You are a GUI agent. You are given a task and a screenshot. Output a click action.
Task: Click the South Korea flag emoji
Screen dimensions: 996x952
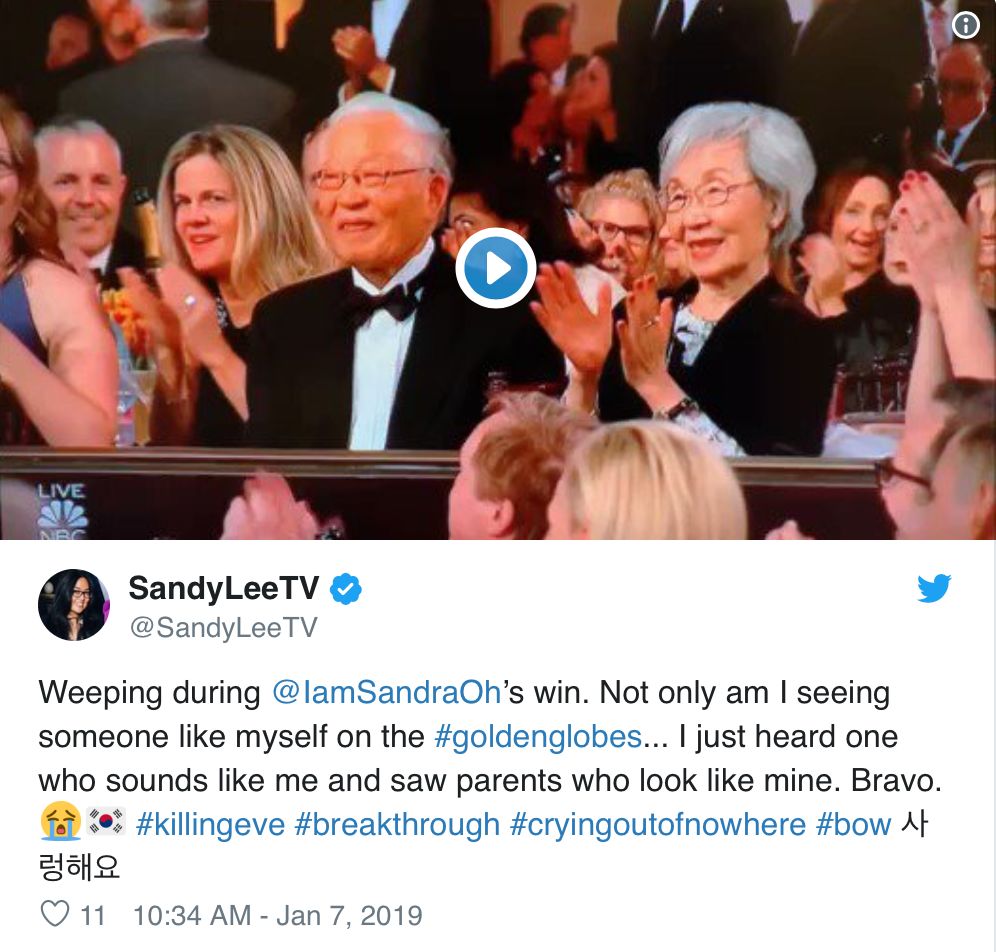105,821
